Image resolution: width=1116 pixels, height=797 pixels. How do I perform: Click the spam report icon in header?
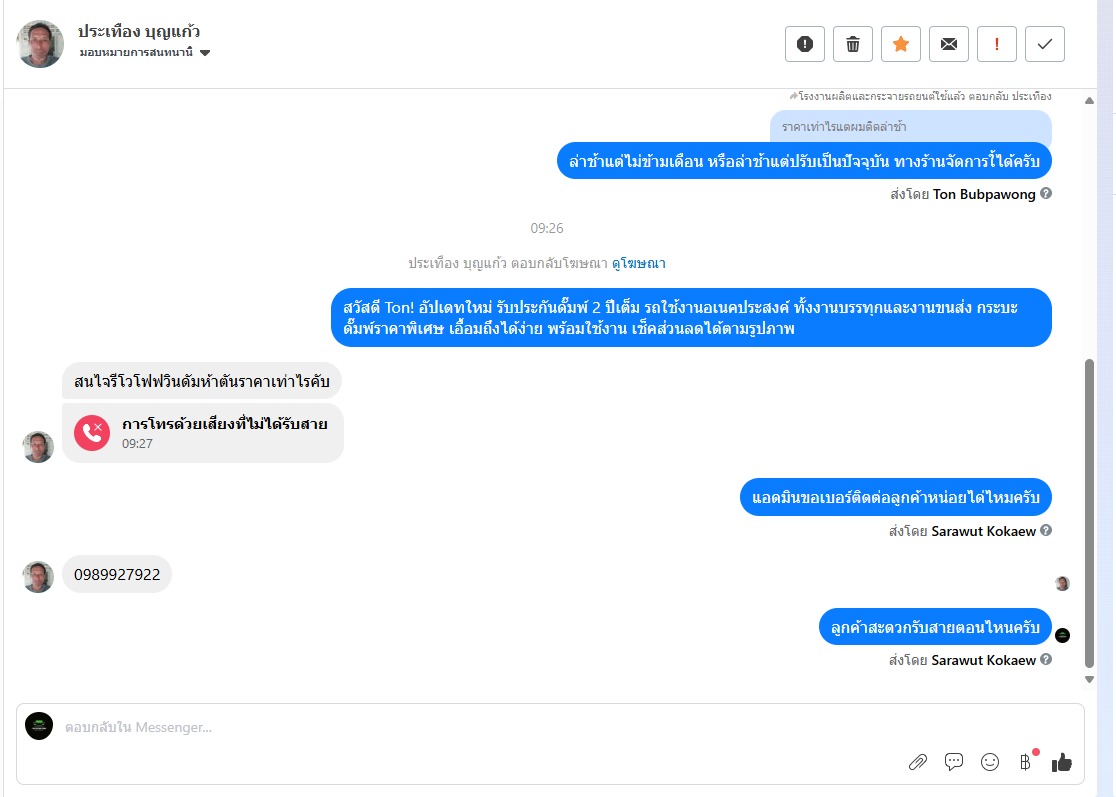805,44
